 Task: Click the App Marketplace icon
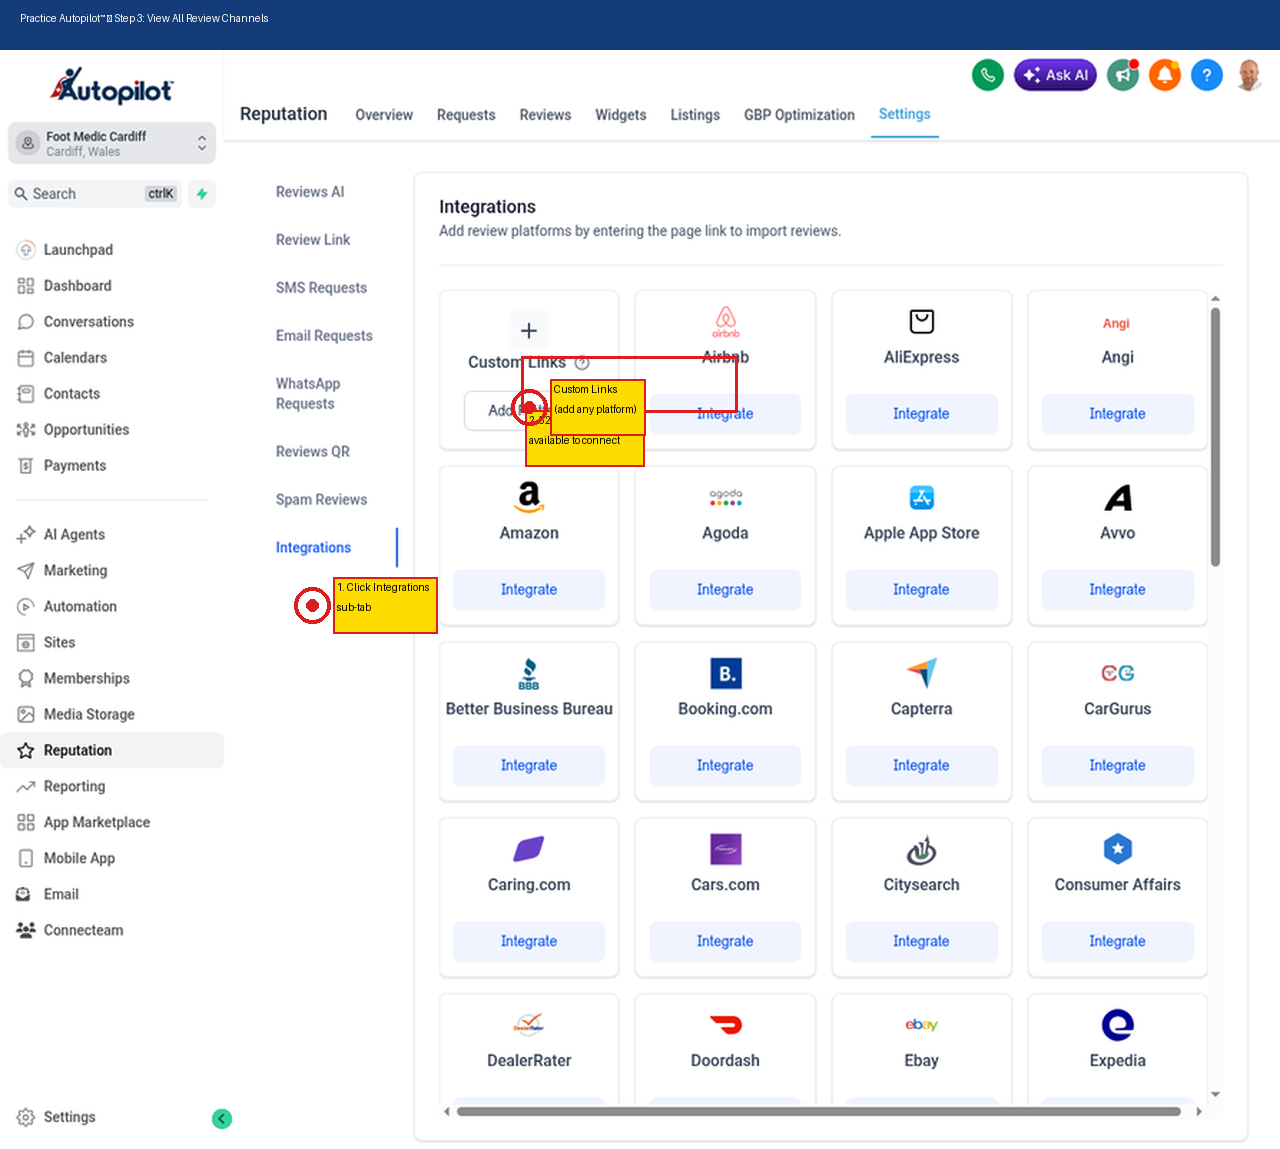[x=26, y=823]
